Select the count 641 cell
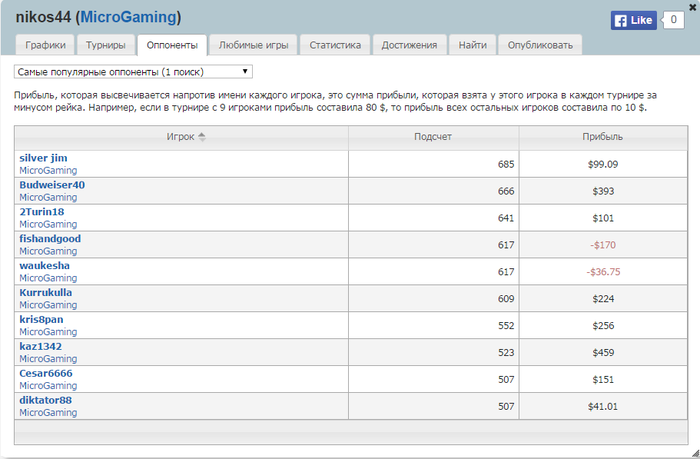 (433, 218)
